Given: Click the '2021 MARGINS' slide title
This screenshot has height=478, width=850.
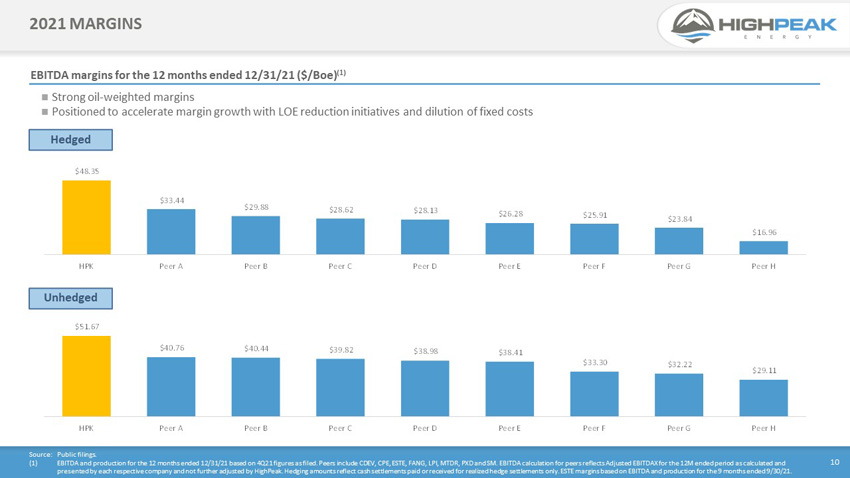Looking at the screenshot, I should tap(86, 24).
